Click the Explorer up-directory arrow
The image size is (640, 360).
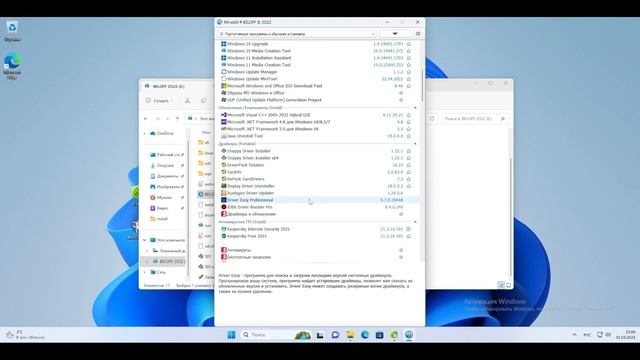pos(177,118)
